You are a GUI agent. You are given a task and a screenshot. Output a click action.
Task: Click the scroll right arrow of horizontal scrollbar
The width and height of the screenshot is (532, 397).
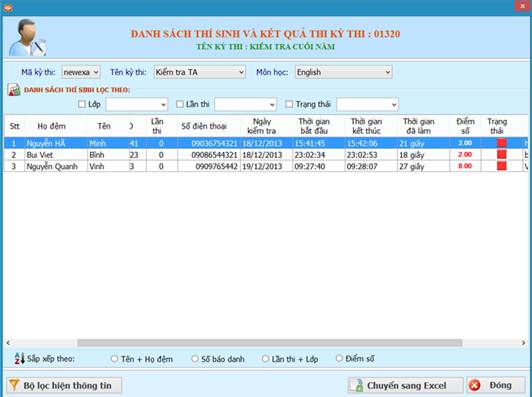524,343
